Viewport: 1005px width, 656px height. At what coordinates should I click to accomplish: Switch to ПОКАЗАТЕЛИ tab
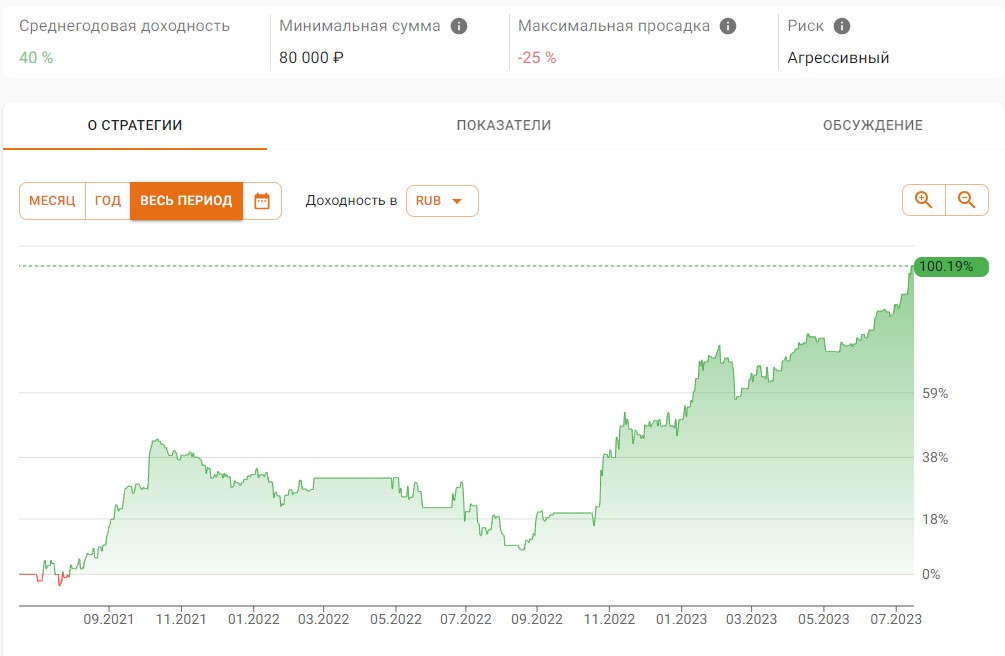click(x=504, y=126)
